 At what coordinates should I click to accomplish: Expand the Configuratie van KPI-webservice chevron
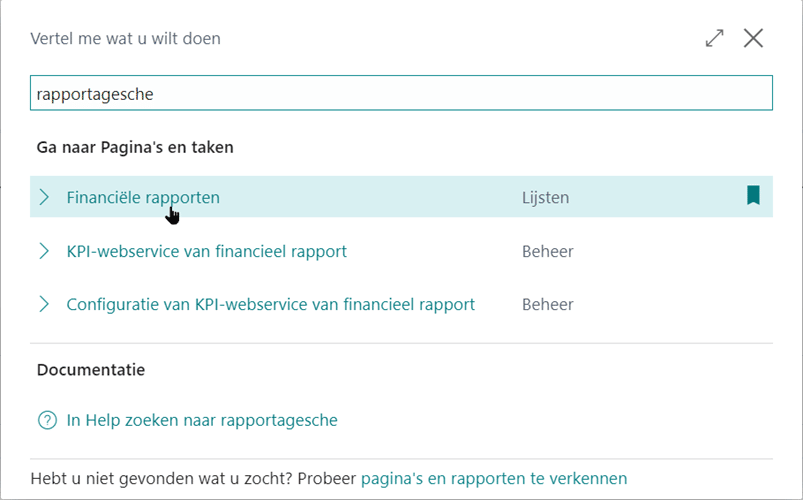click(44, 304)
